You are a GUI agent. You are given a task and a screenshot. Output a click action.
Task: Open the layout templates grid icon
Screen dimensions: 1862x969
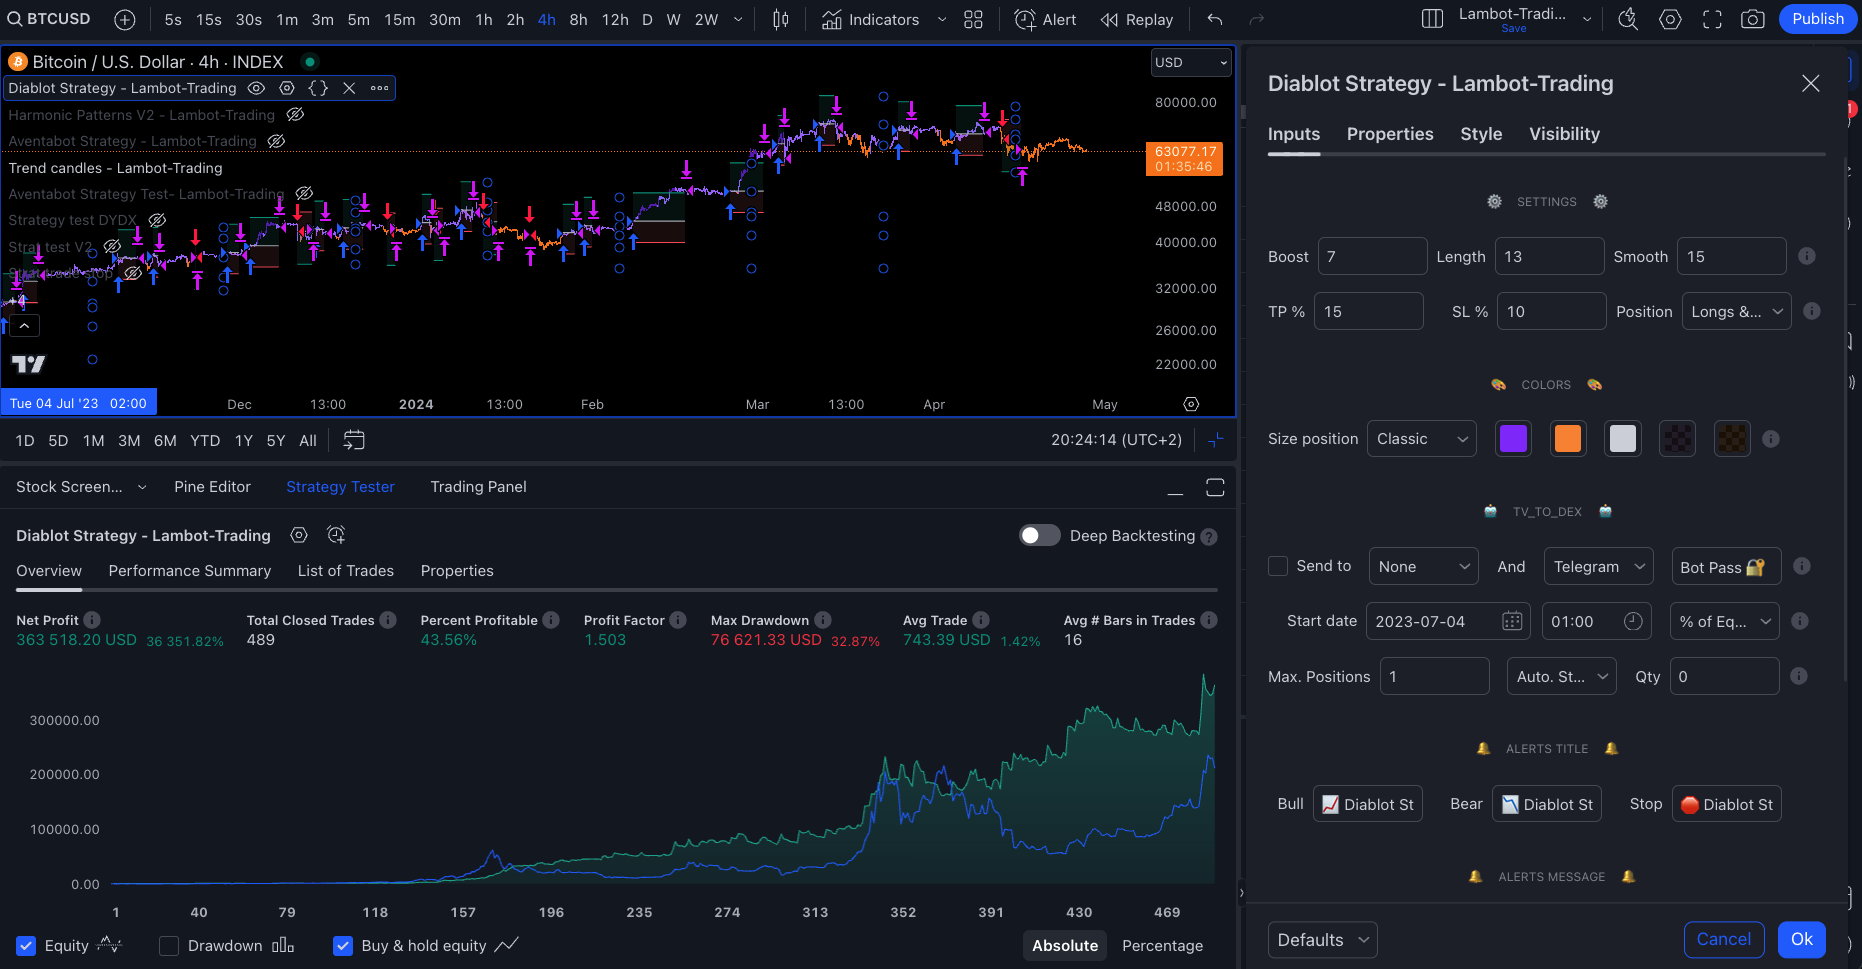point(973,20)
